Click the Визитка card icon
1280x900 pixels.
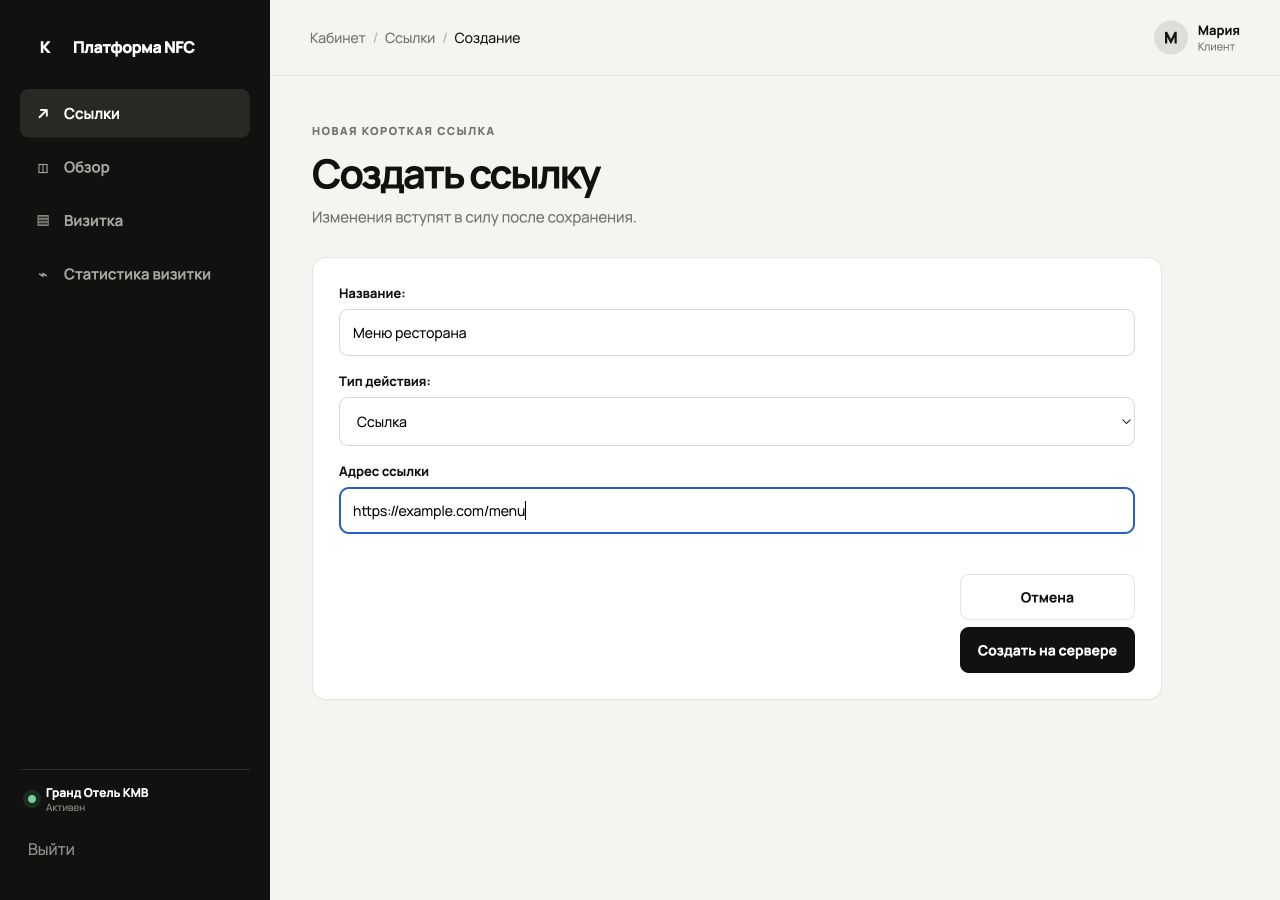point(43,221)
